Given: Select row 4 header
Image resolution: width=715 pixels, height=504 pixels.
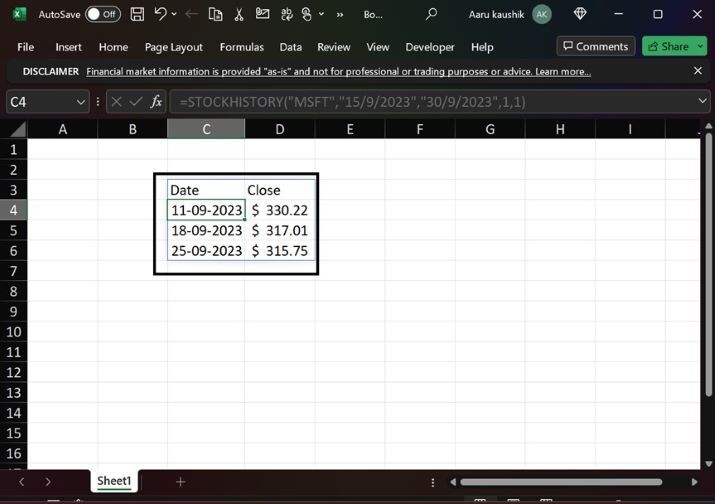Looking at the screenshot, I should pos(14,210).
